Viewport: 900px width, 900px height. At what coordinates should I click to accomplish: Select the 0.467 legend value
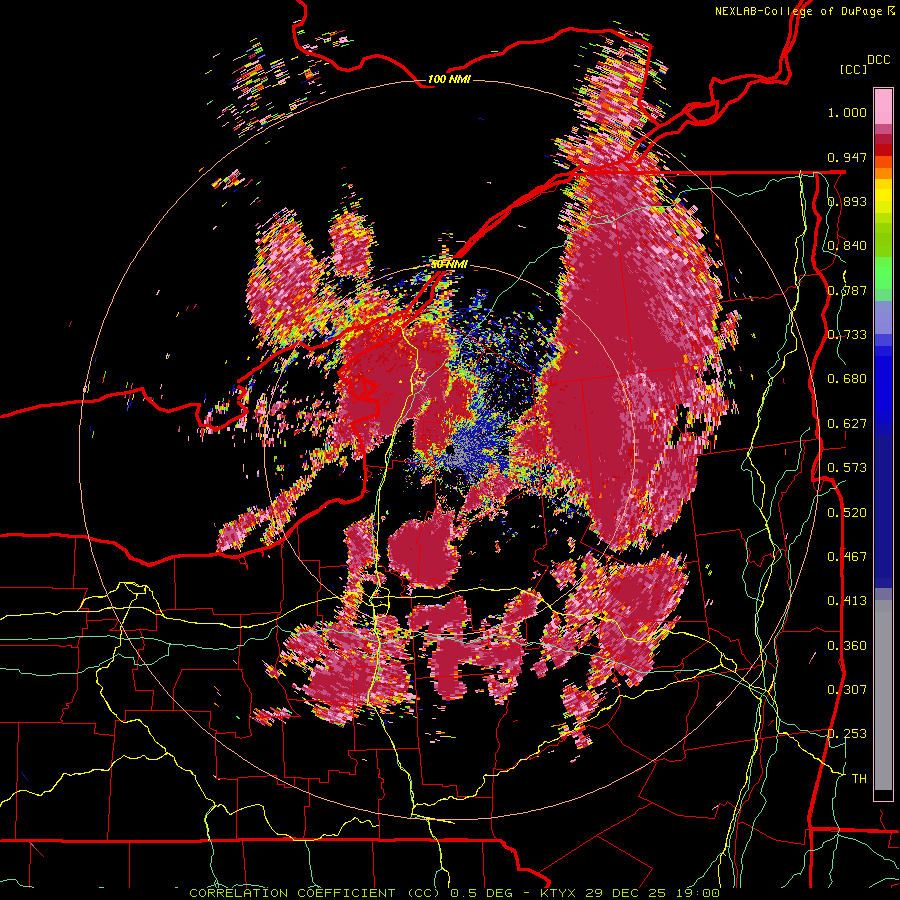(847, 557)
